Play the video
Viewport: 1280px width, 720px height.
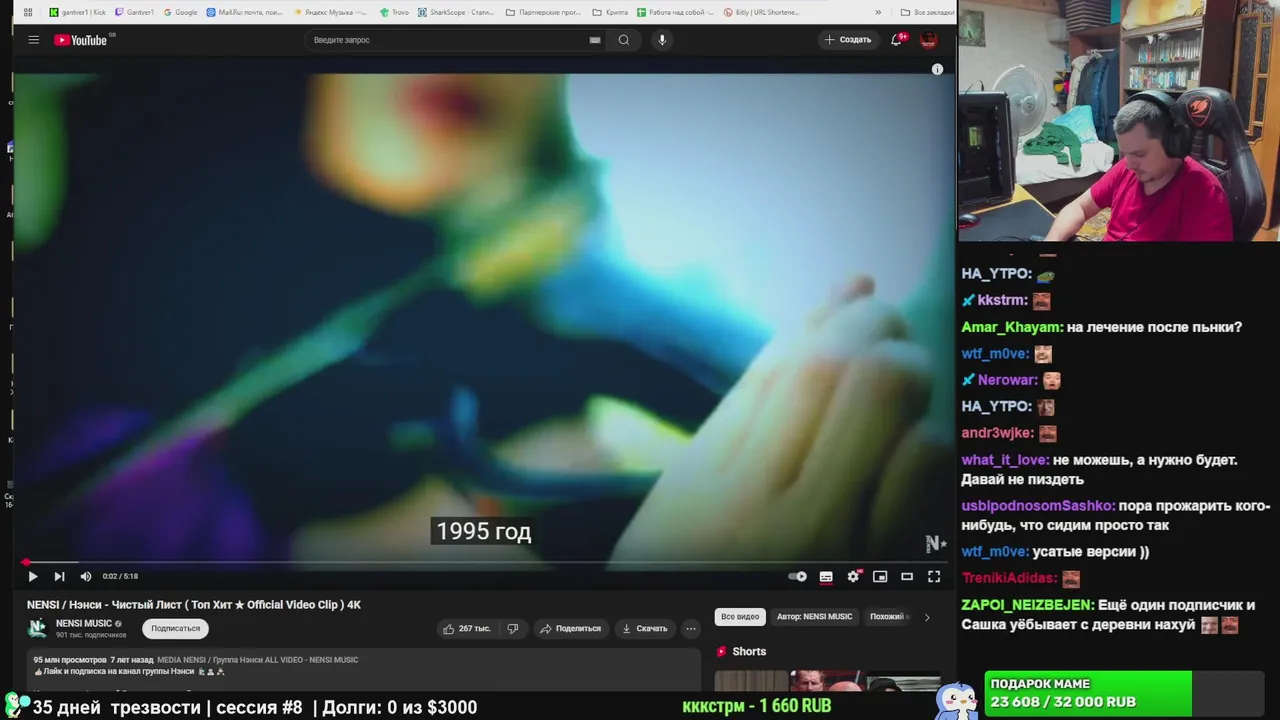[x=32, y=576]
